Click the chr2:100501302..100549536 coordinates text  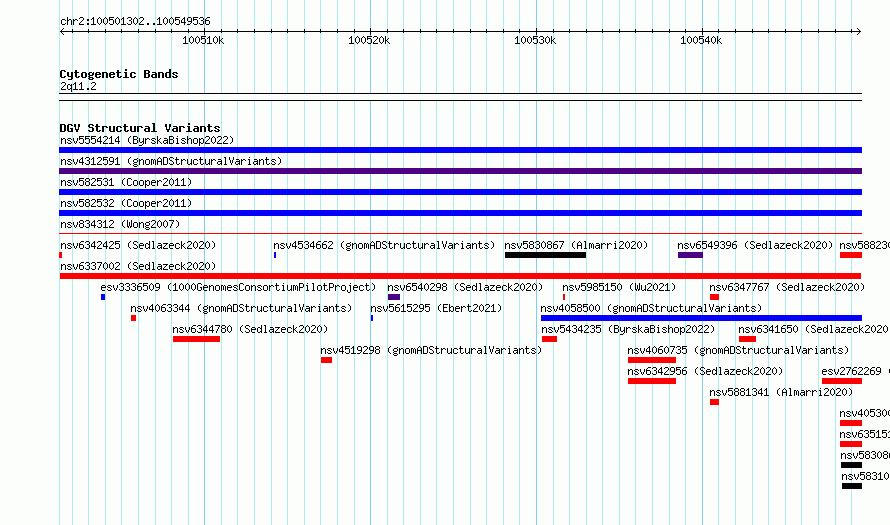pos(135,21)
